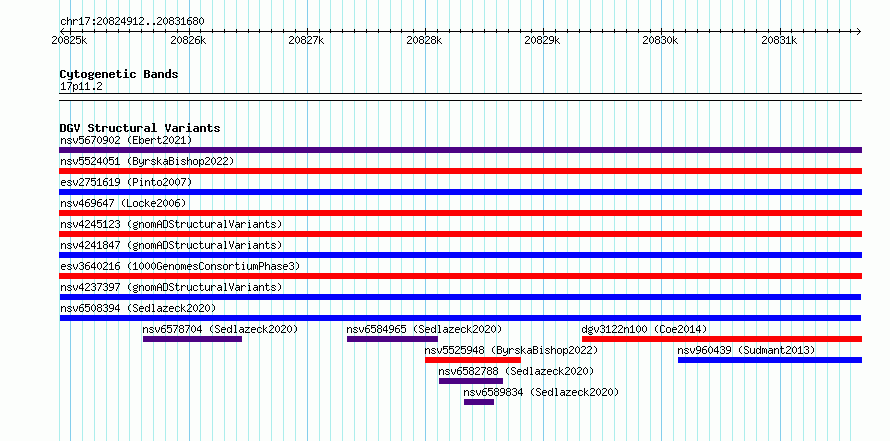The height and width of the screenshot is (441, 890).
Task: Open the nsv6508394 (Sedlazeck2020) label
Action: pyautogui.click(x=138, y=308)
